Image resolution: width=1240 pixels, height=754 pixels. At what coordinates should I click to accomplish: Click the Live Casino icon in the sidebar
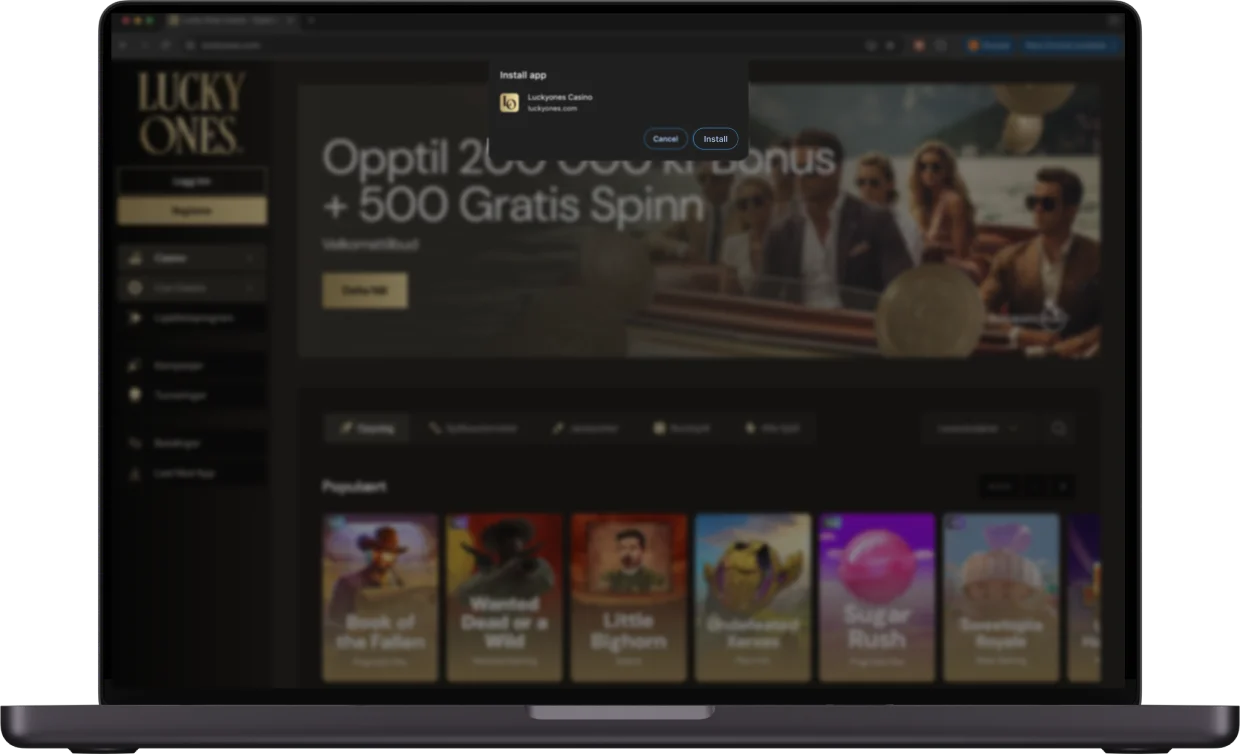coord(135,288)
